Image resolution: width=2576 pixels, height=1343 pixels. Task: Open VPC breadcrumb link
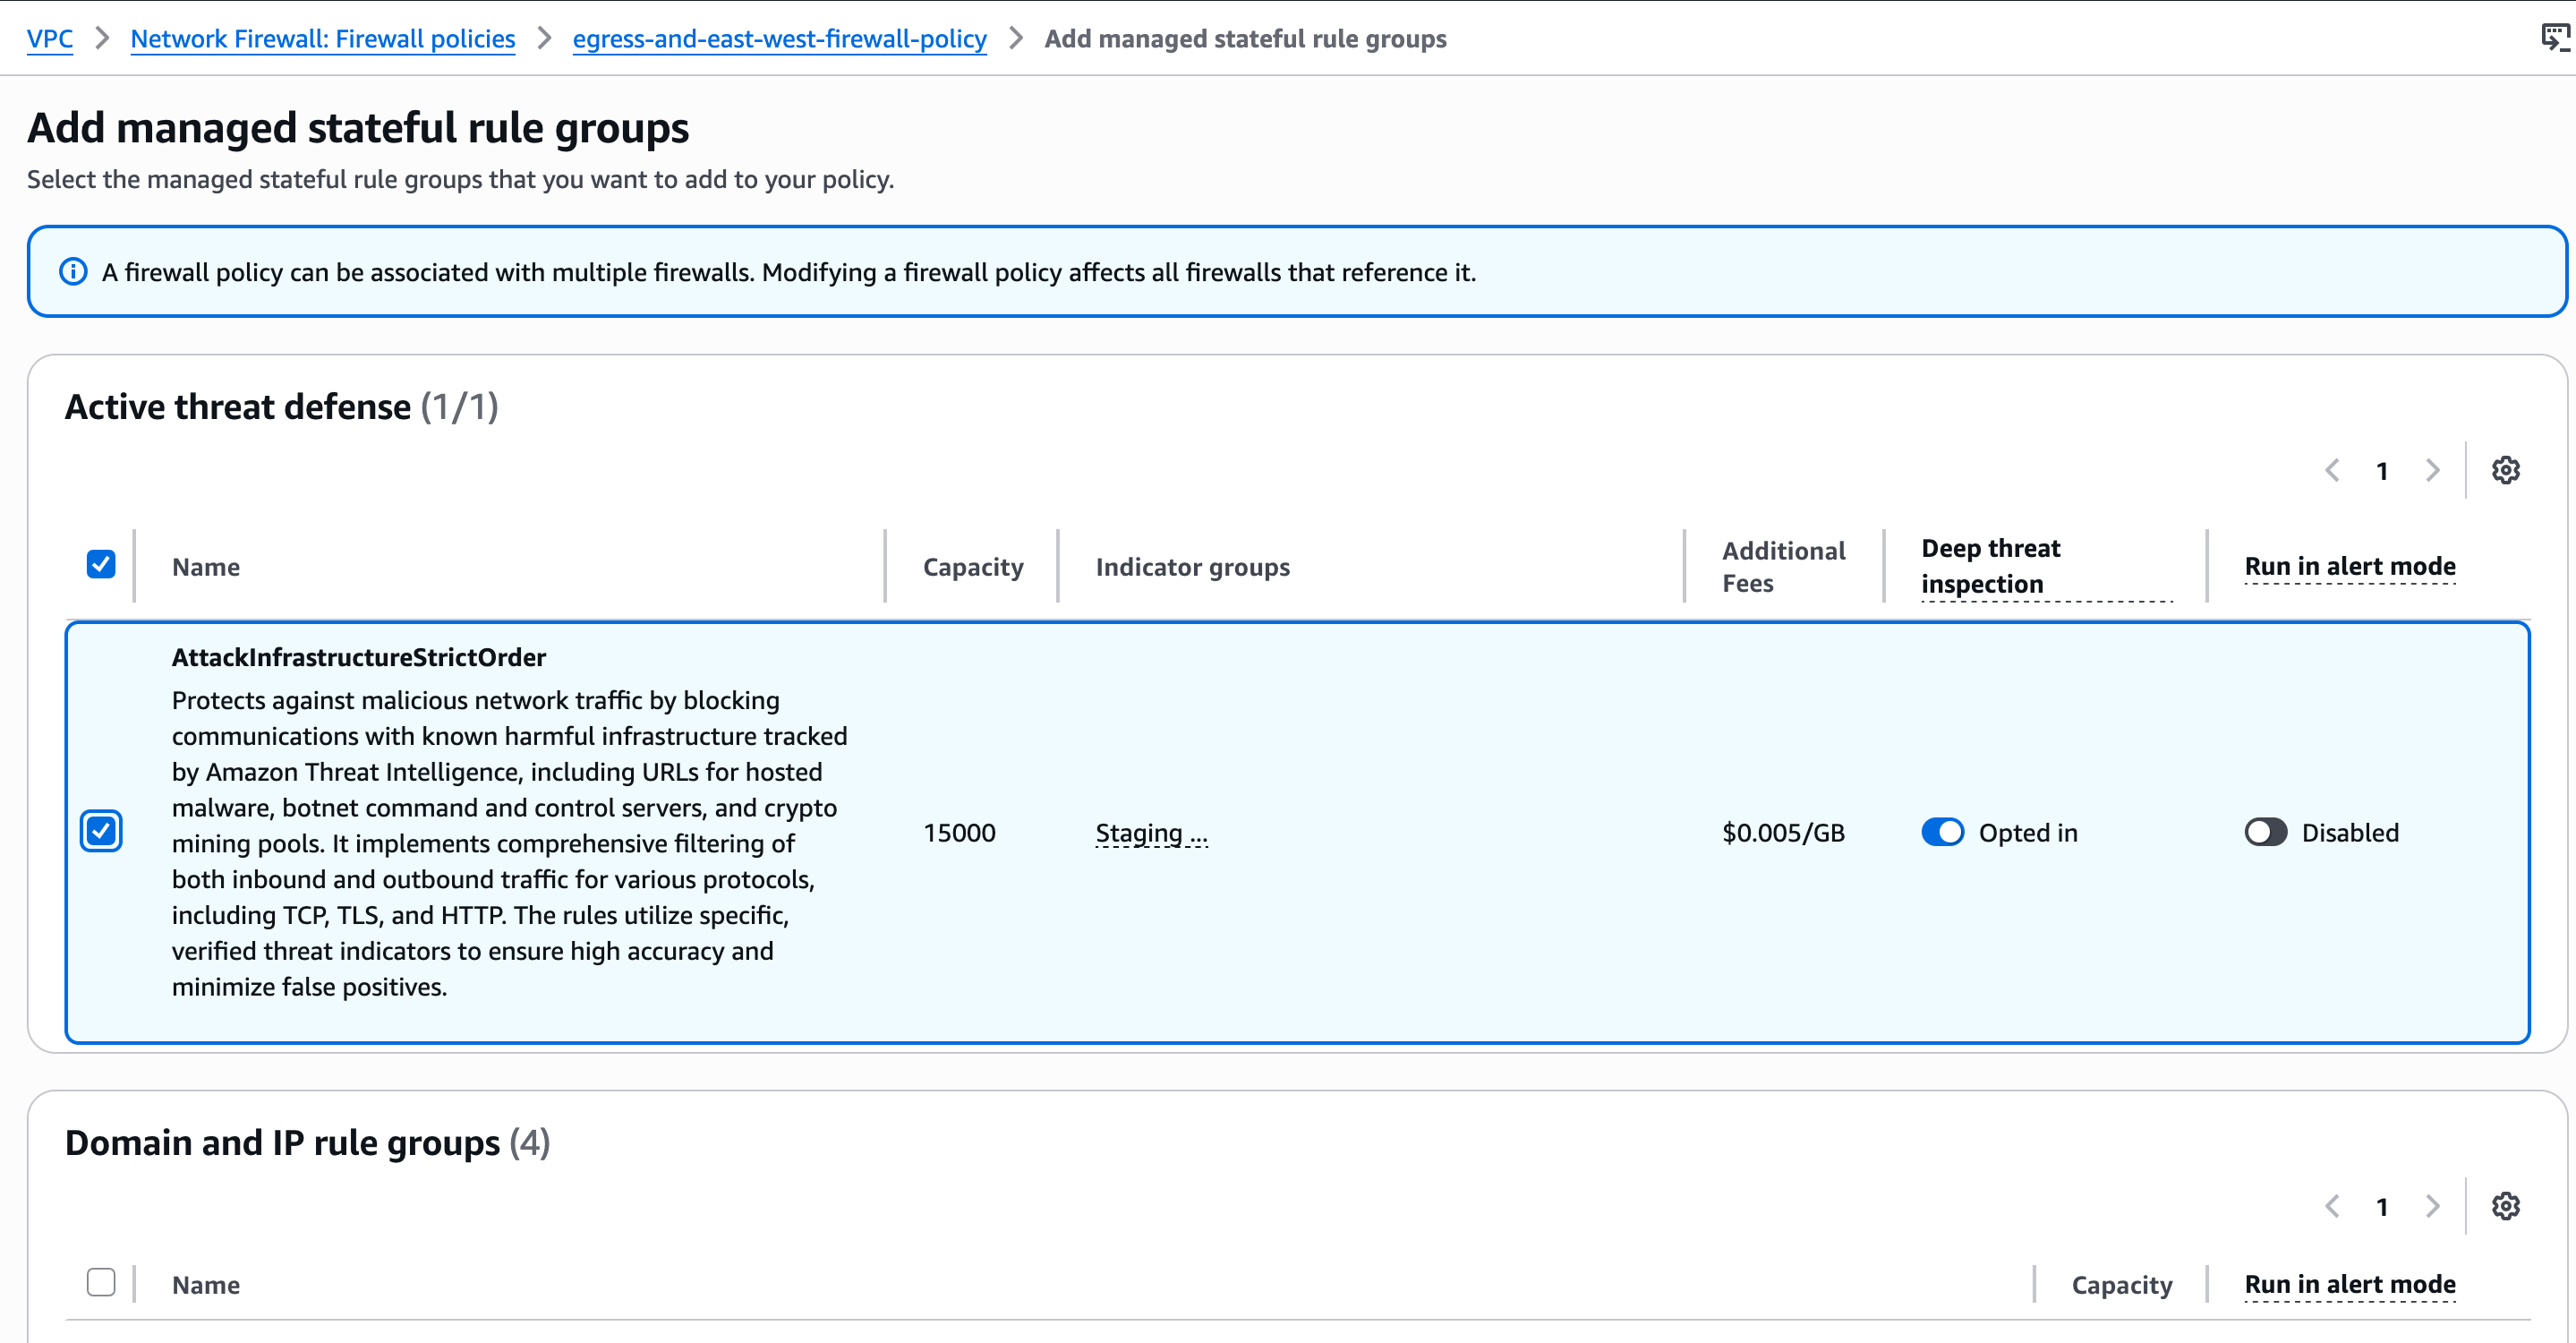[x=49, y=39]
